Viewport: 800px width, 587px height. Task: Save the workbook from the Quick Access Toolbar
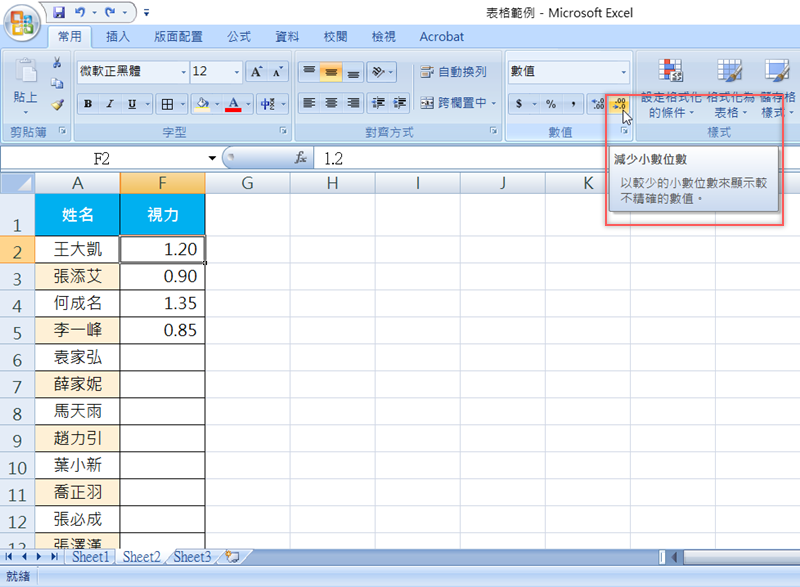pos(59,12)
